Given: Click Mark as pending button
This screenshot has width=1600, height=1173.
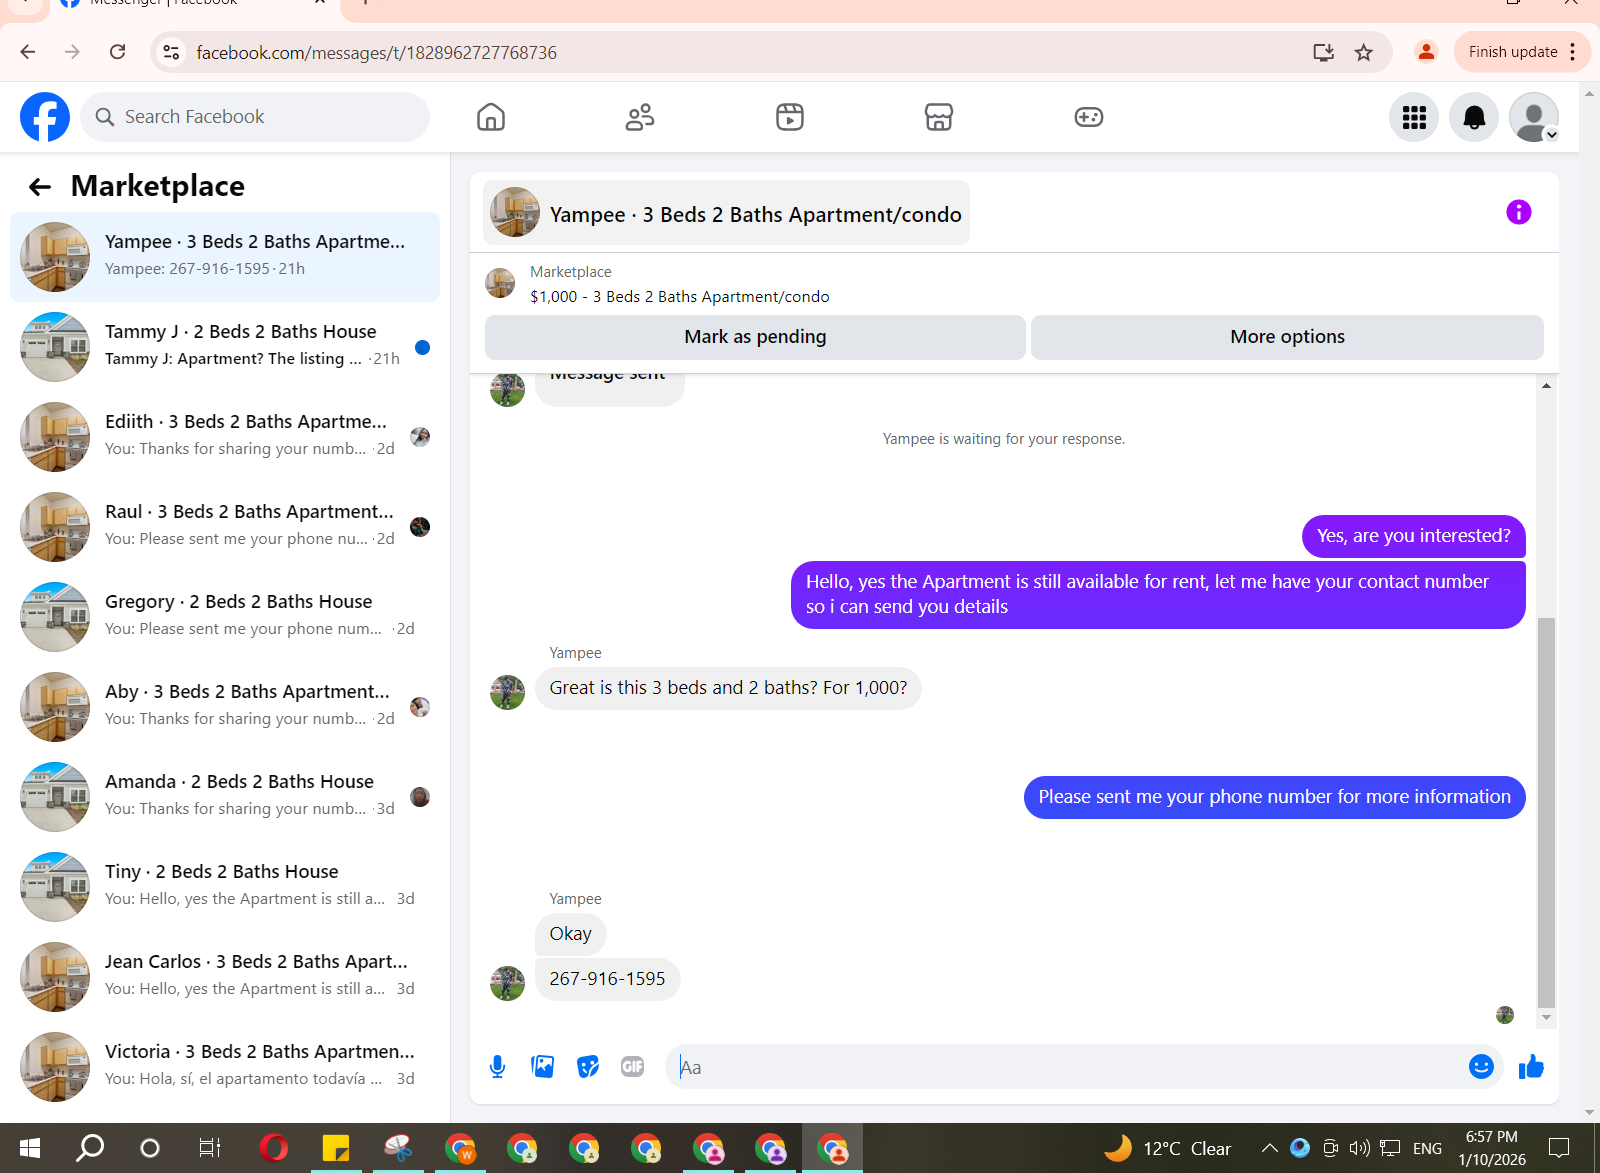Looking at the screenshot, I should point(755,337).
